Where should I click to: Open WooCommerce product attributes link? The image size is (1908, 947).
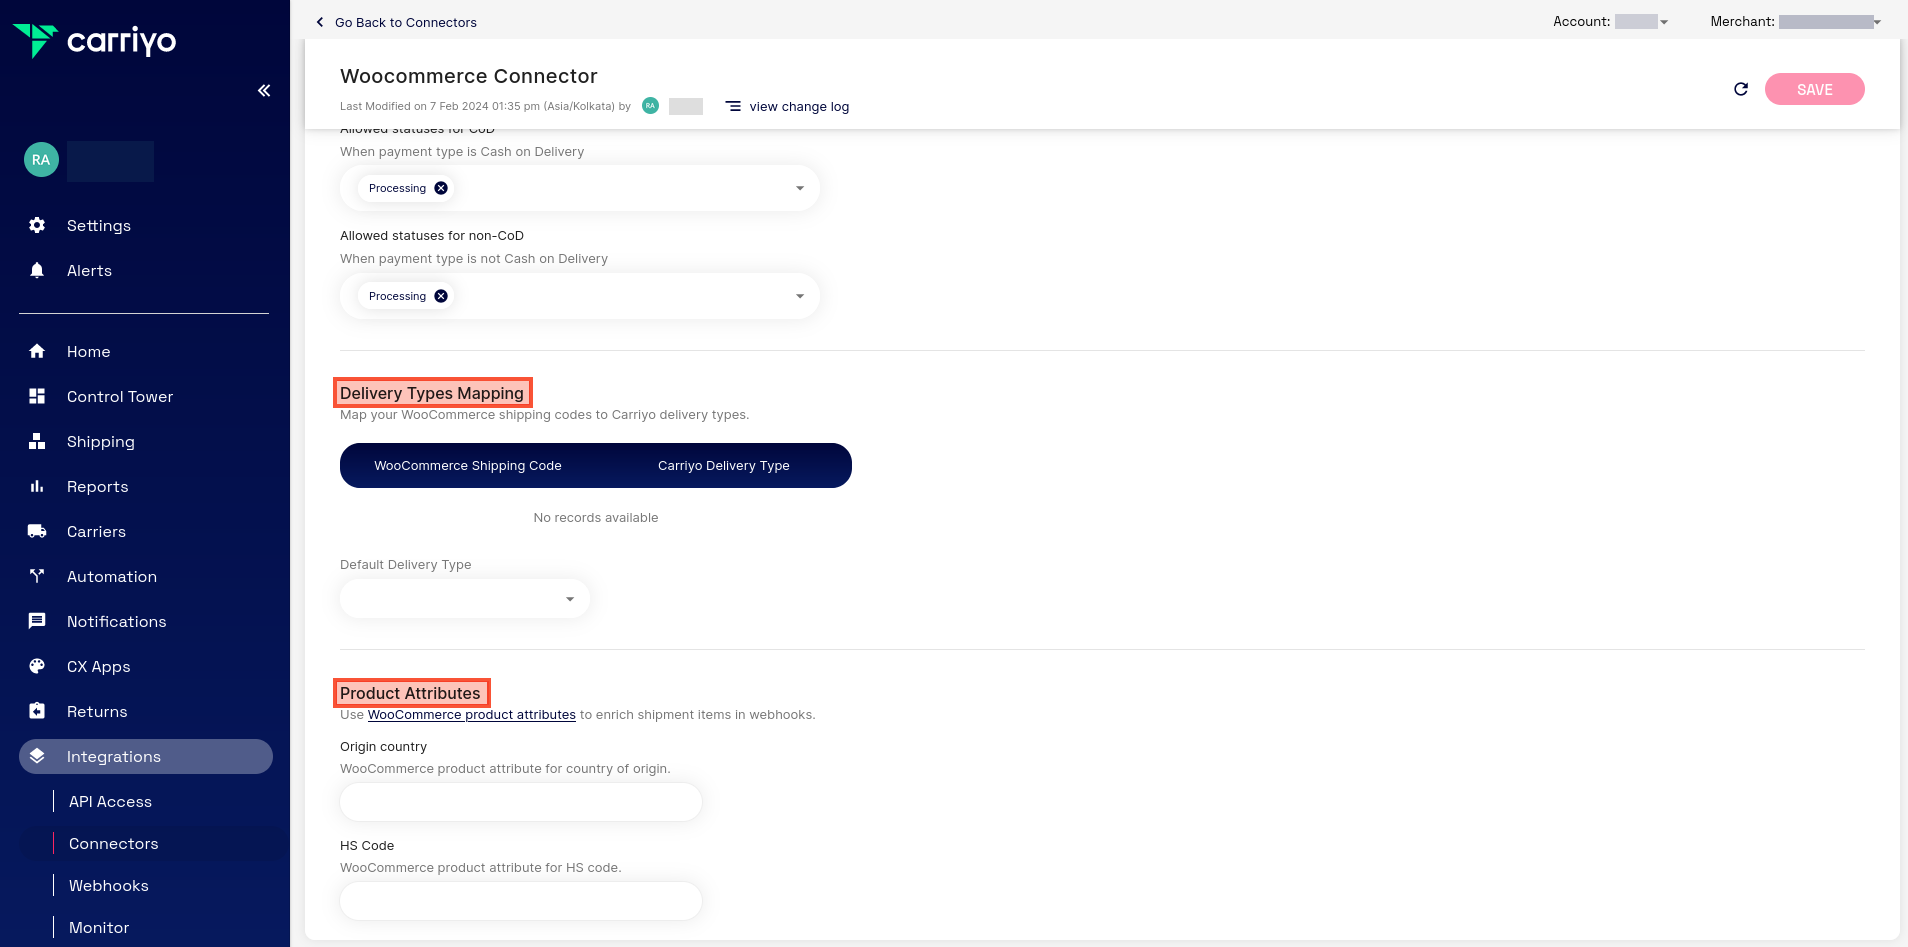pyautogui.click(x=472, y=714)
